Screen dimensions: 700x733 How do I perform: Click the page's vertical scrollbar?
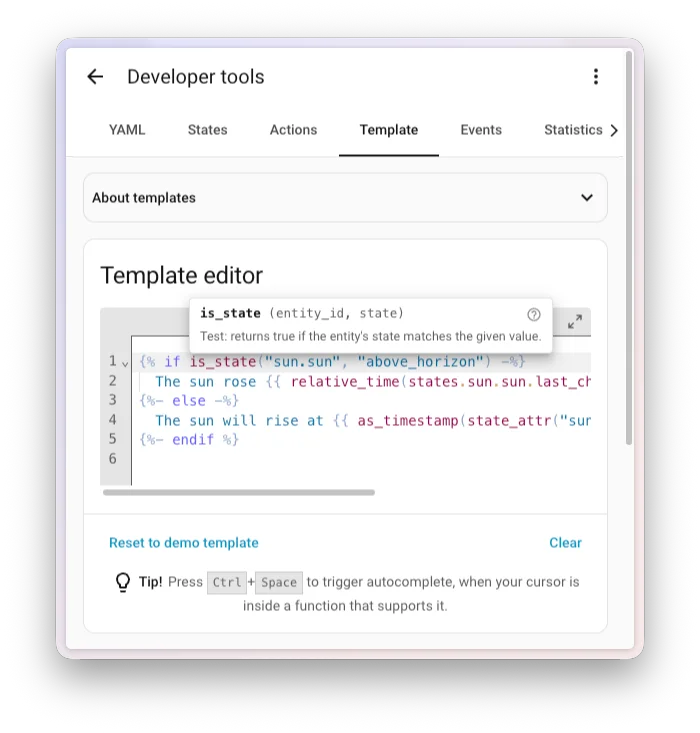(629, 248)
